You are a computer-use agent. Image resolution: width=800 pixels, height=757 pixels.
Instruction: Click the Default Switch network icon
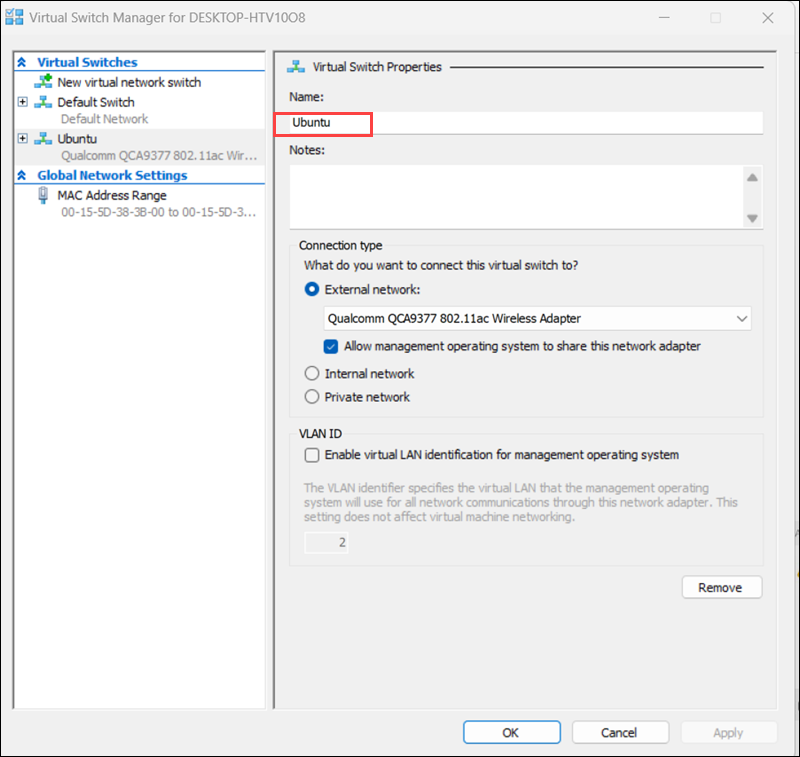click(x=43, y=102)
